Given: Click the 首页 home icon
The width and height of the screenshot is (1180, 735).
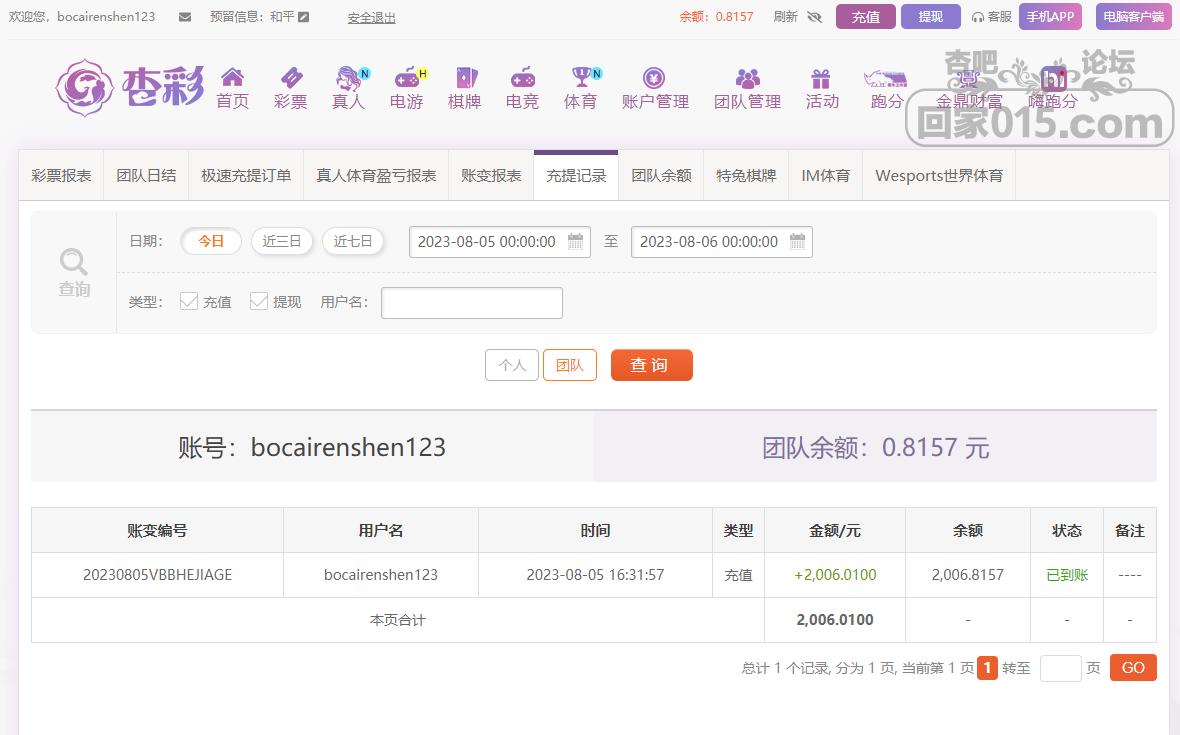Looking at the screenshot, I should (x=232, y=78).
